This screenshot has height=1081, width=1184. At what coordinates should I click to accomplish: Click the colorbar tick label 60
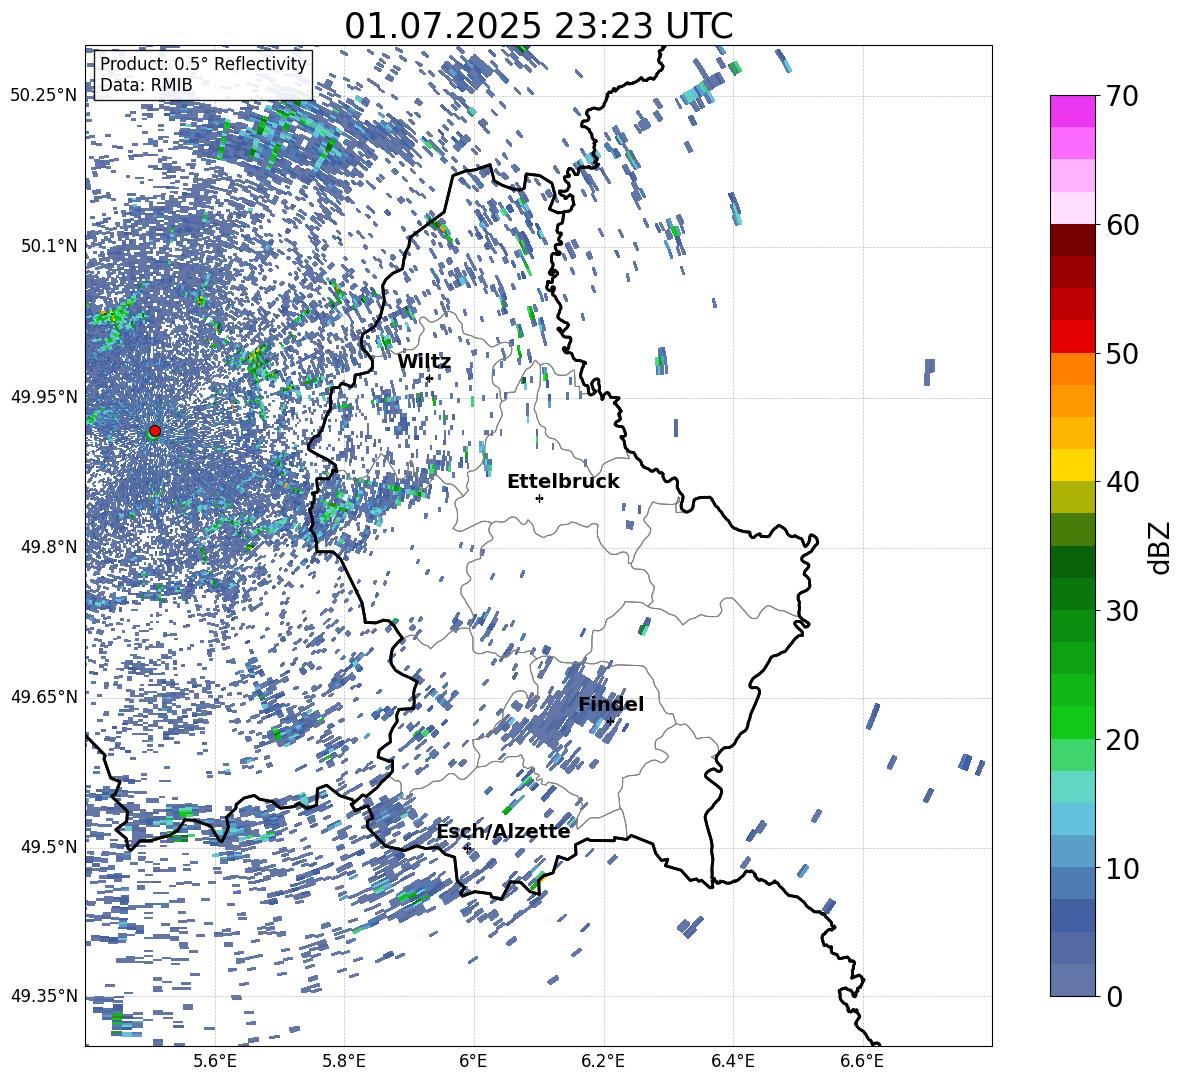point(1122,225)
